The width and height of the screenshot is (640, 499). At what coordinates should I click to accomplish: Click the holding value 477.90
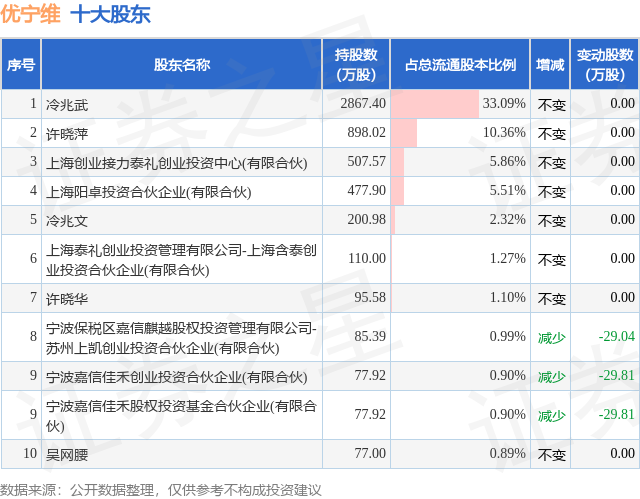point(367,190)
